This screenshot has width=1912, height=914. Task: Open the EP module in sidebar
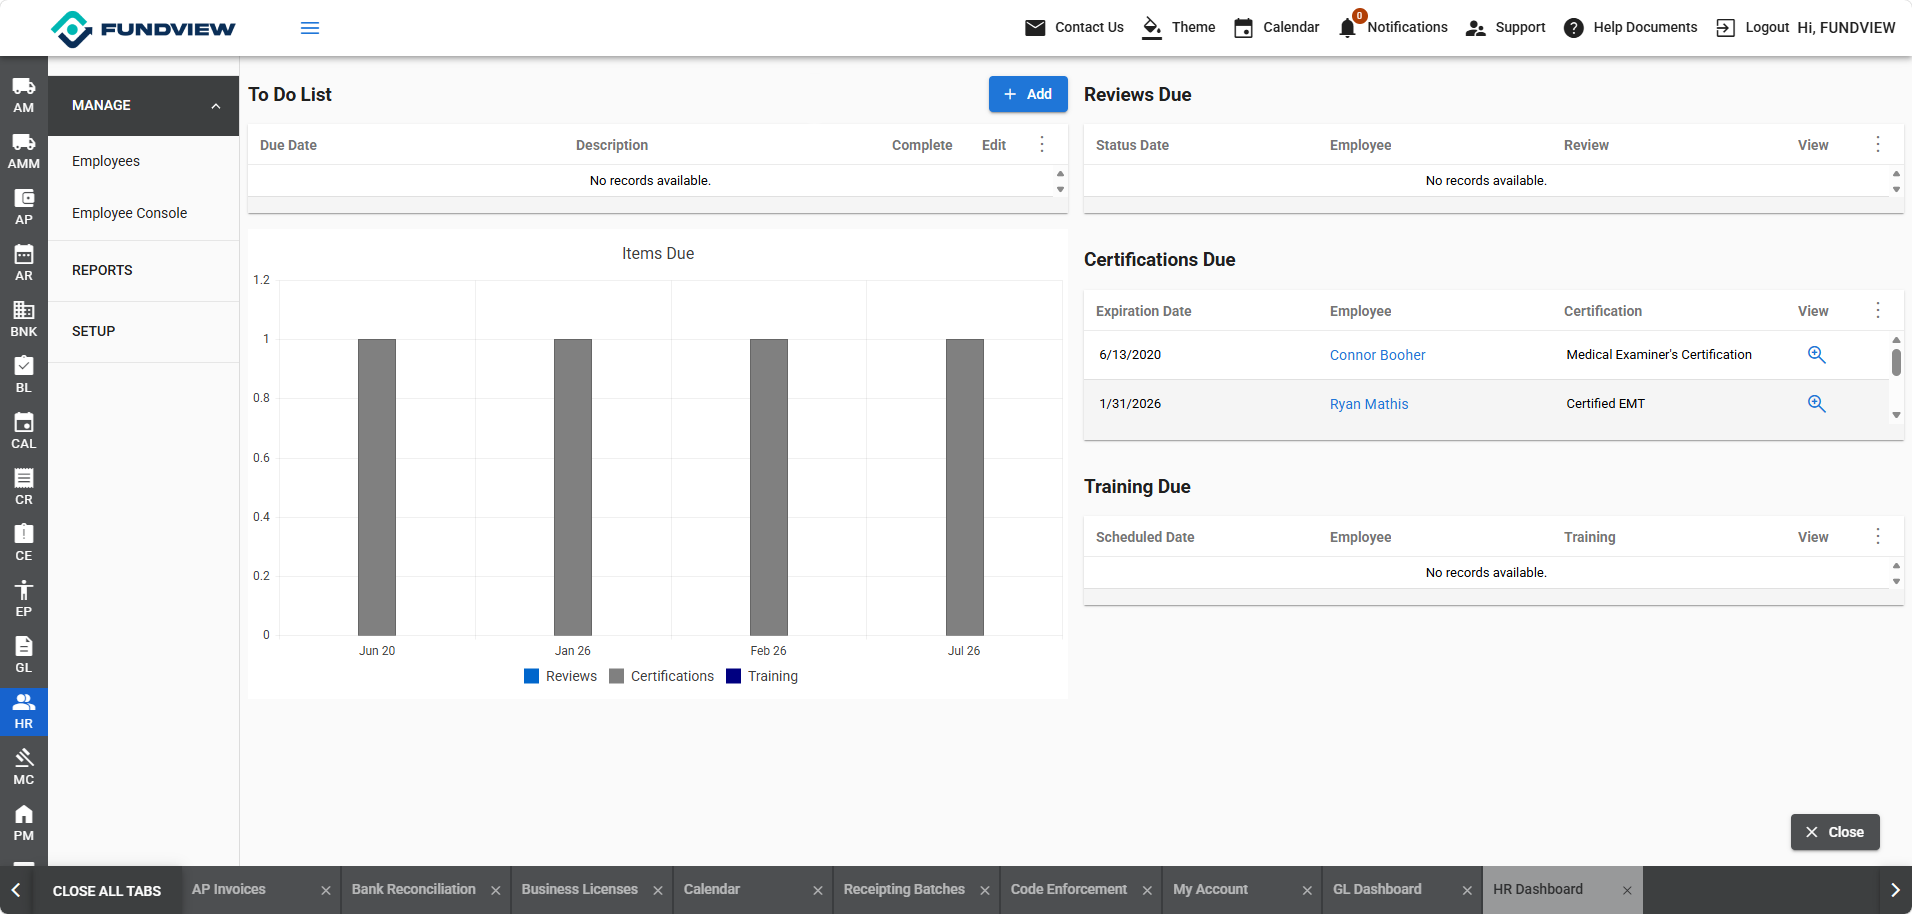(24, 599)
